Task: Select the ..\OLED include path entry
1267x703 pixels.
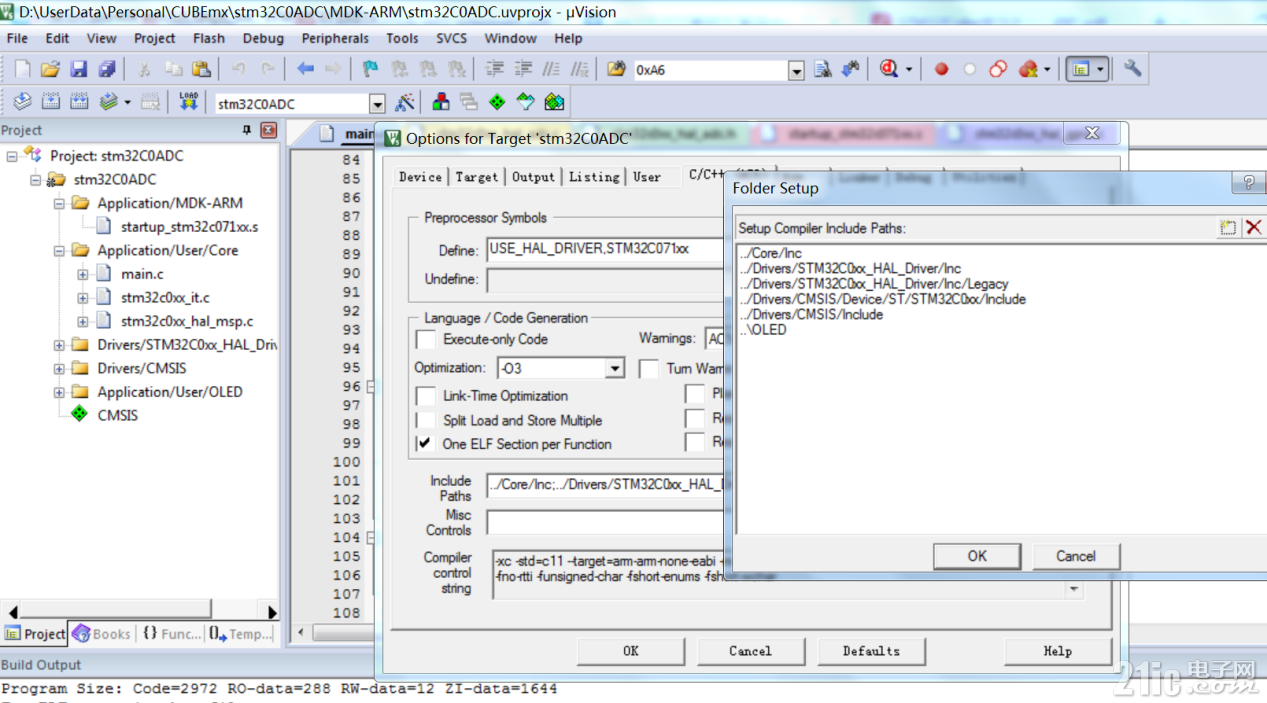Action: tap(763, 330)
